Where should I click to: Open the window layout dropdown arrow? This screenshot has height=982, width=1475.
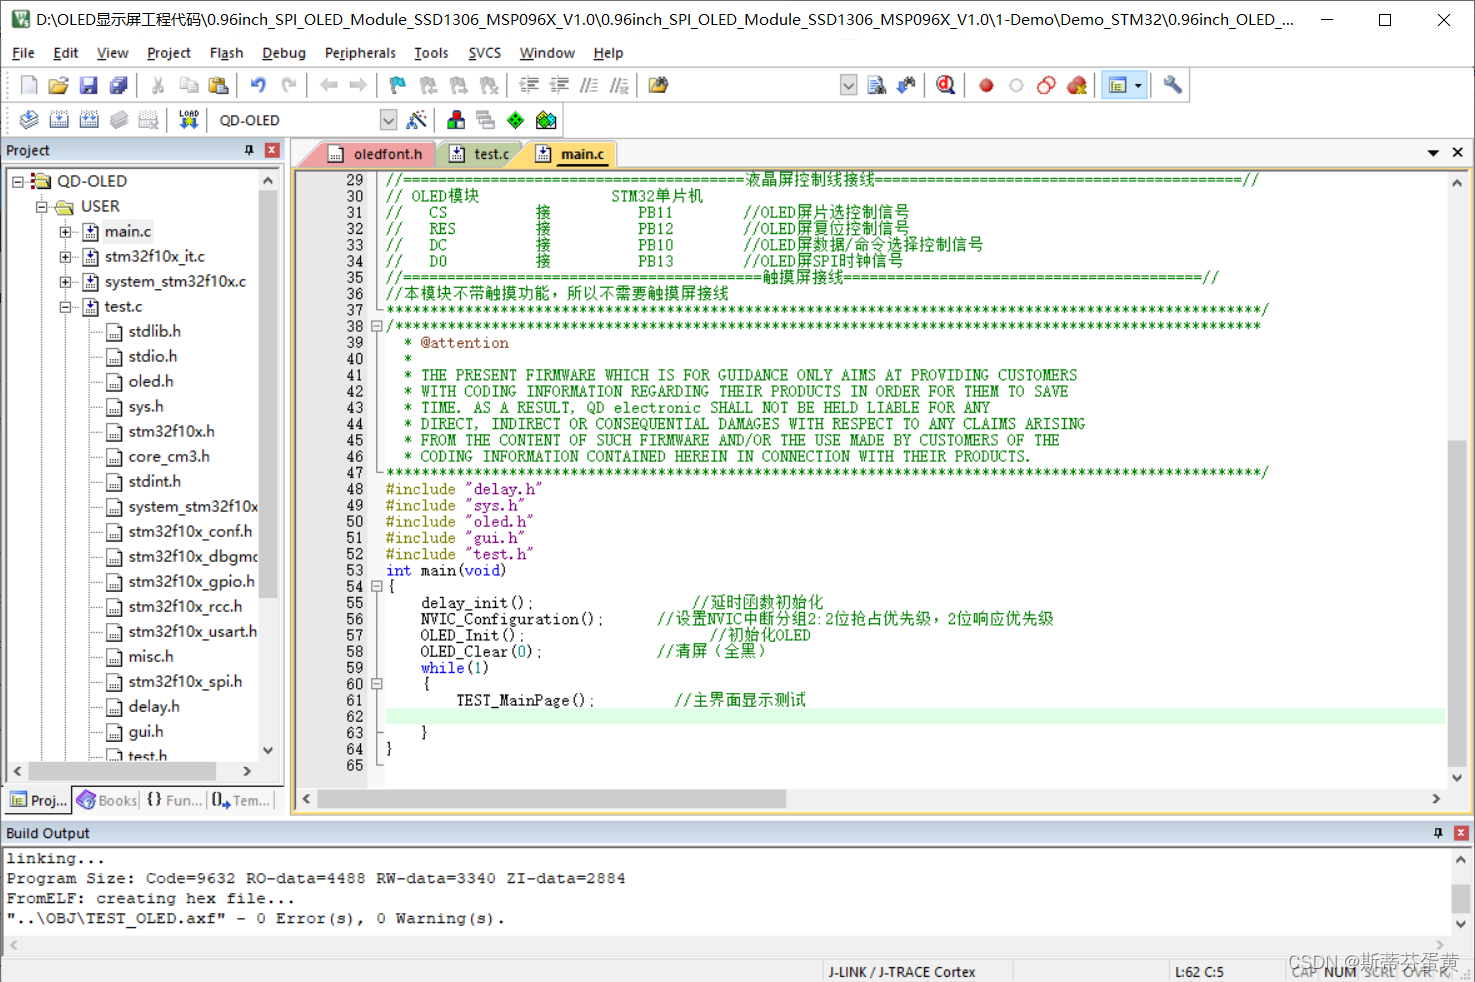point(1138,85)
